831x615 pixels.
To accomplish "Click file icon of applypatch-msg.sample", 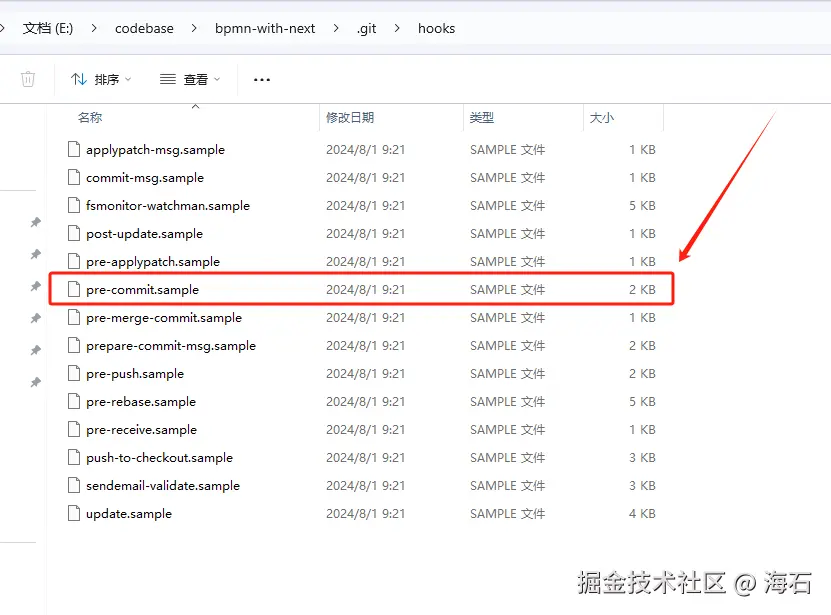I will coord(74,150).
